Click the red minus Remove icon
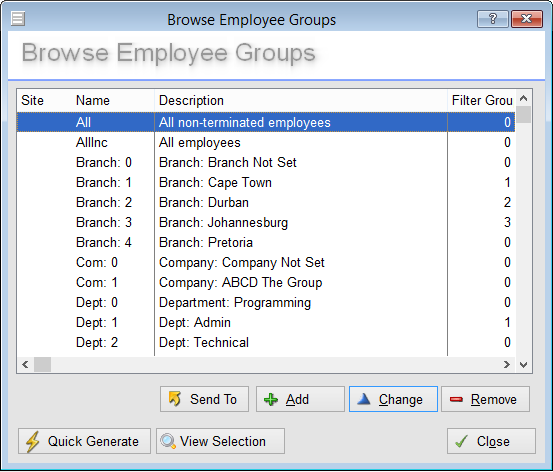The image size is (553, 472). tap(456, 399)
